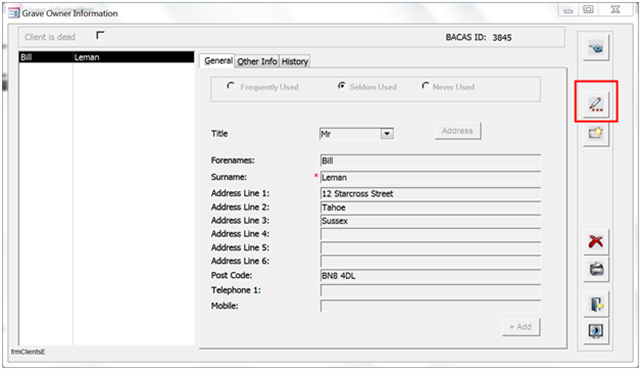Click the + Add button
Screen dimensions: 641x369
click(520, 327)
